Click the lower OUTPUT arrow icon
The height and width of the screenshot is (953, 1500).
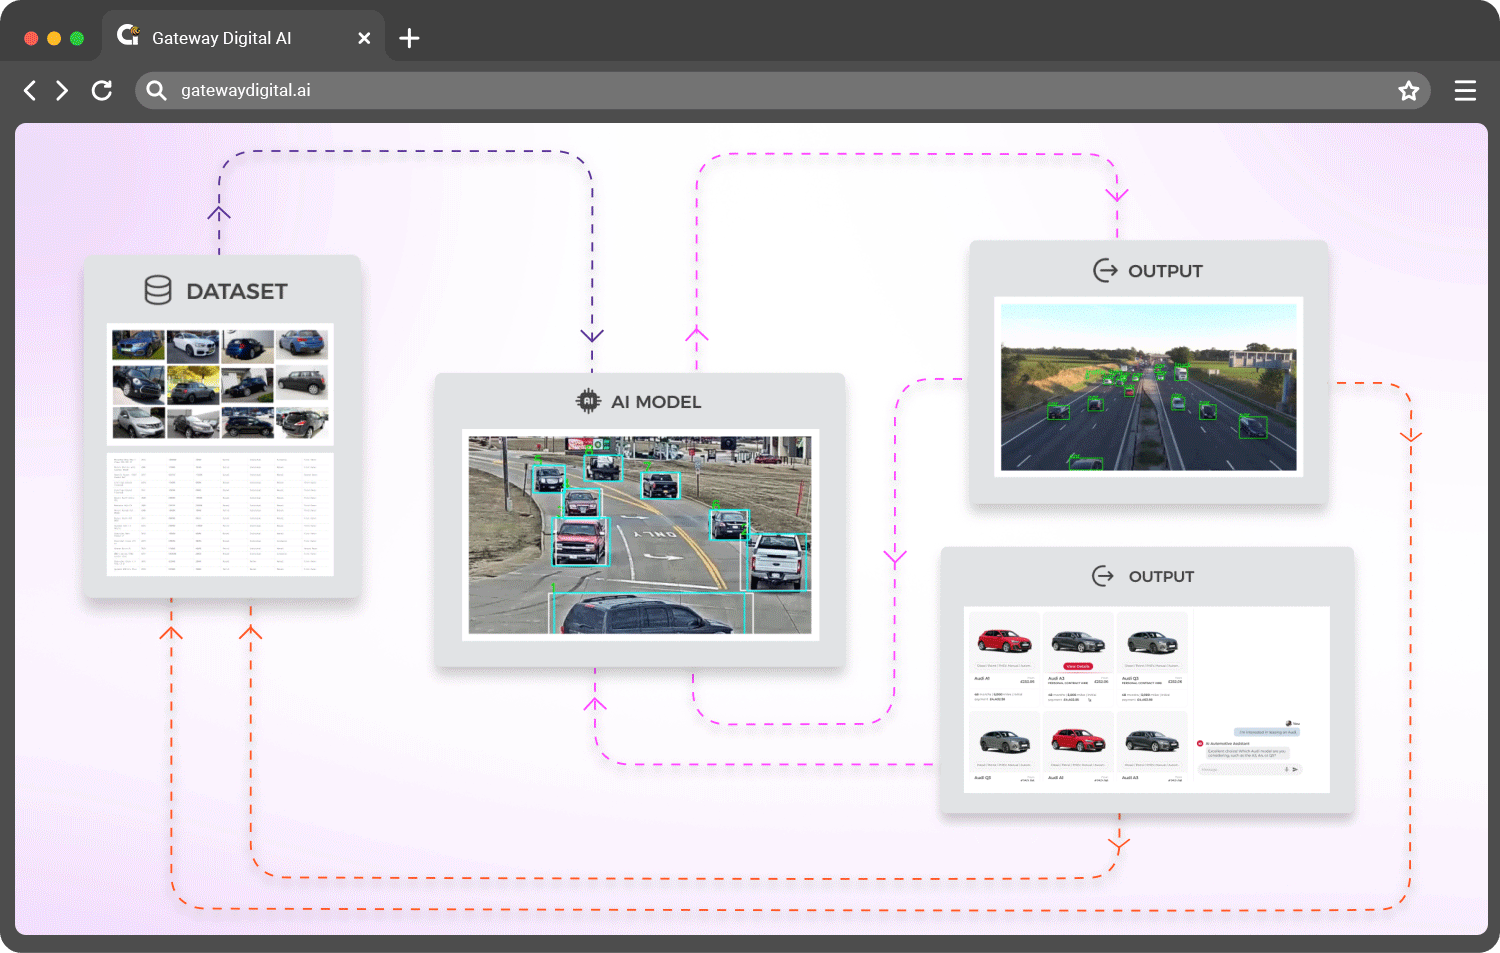tap(1103, 576)
